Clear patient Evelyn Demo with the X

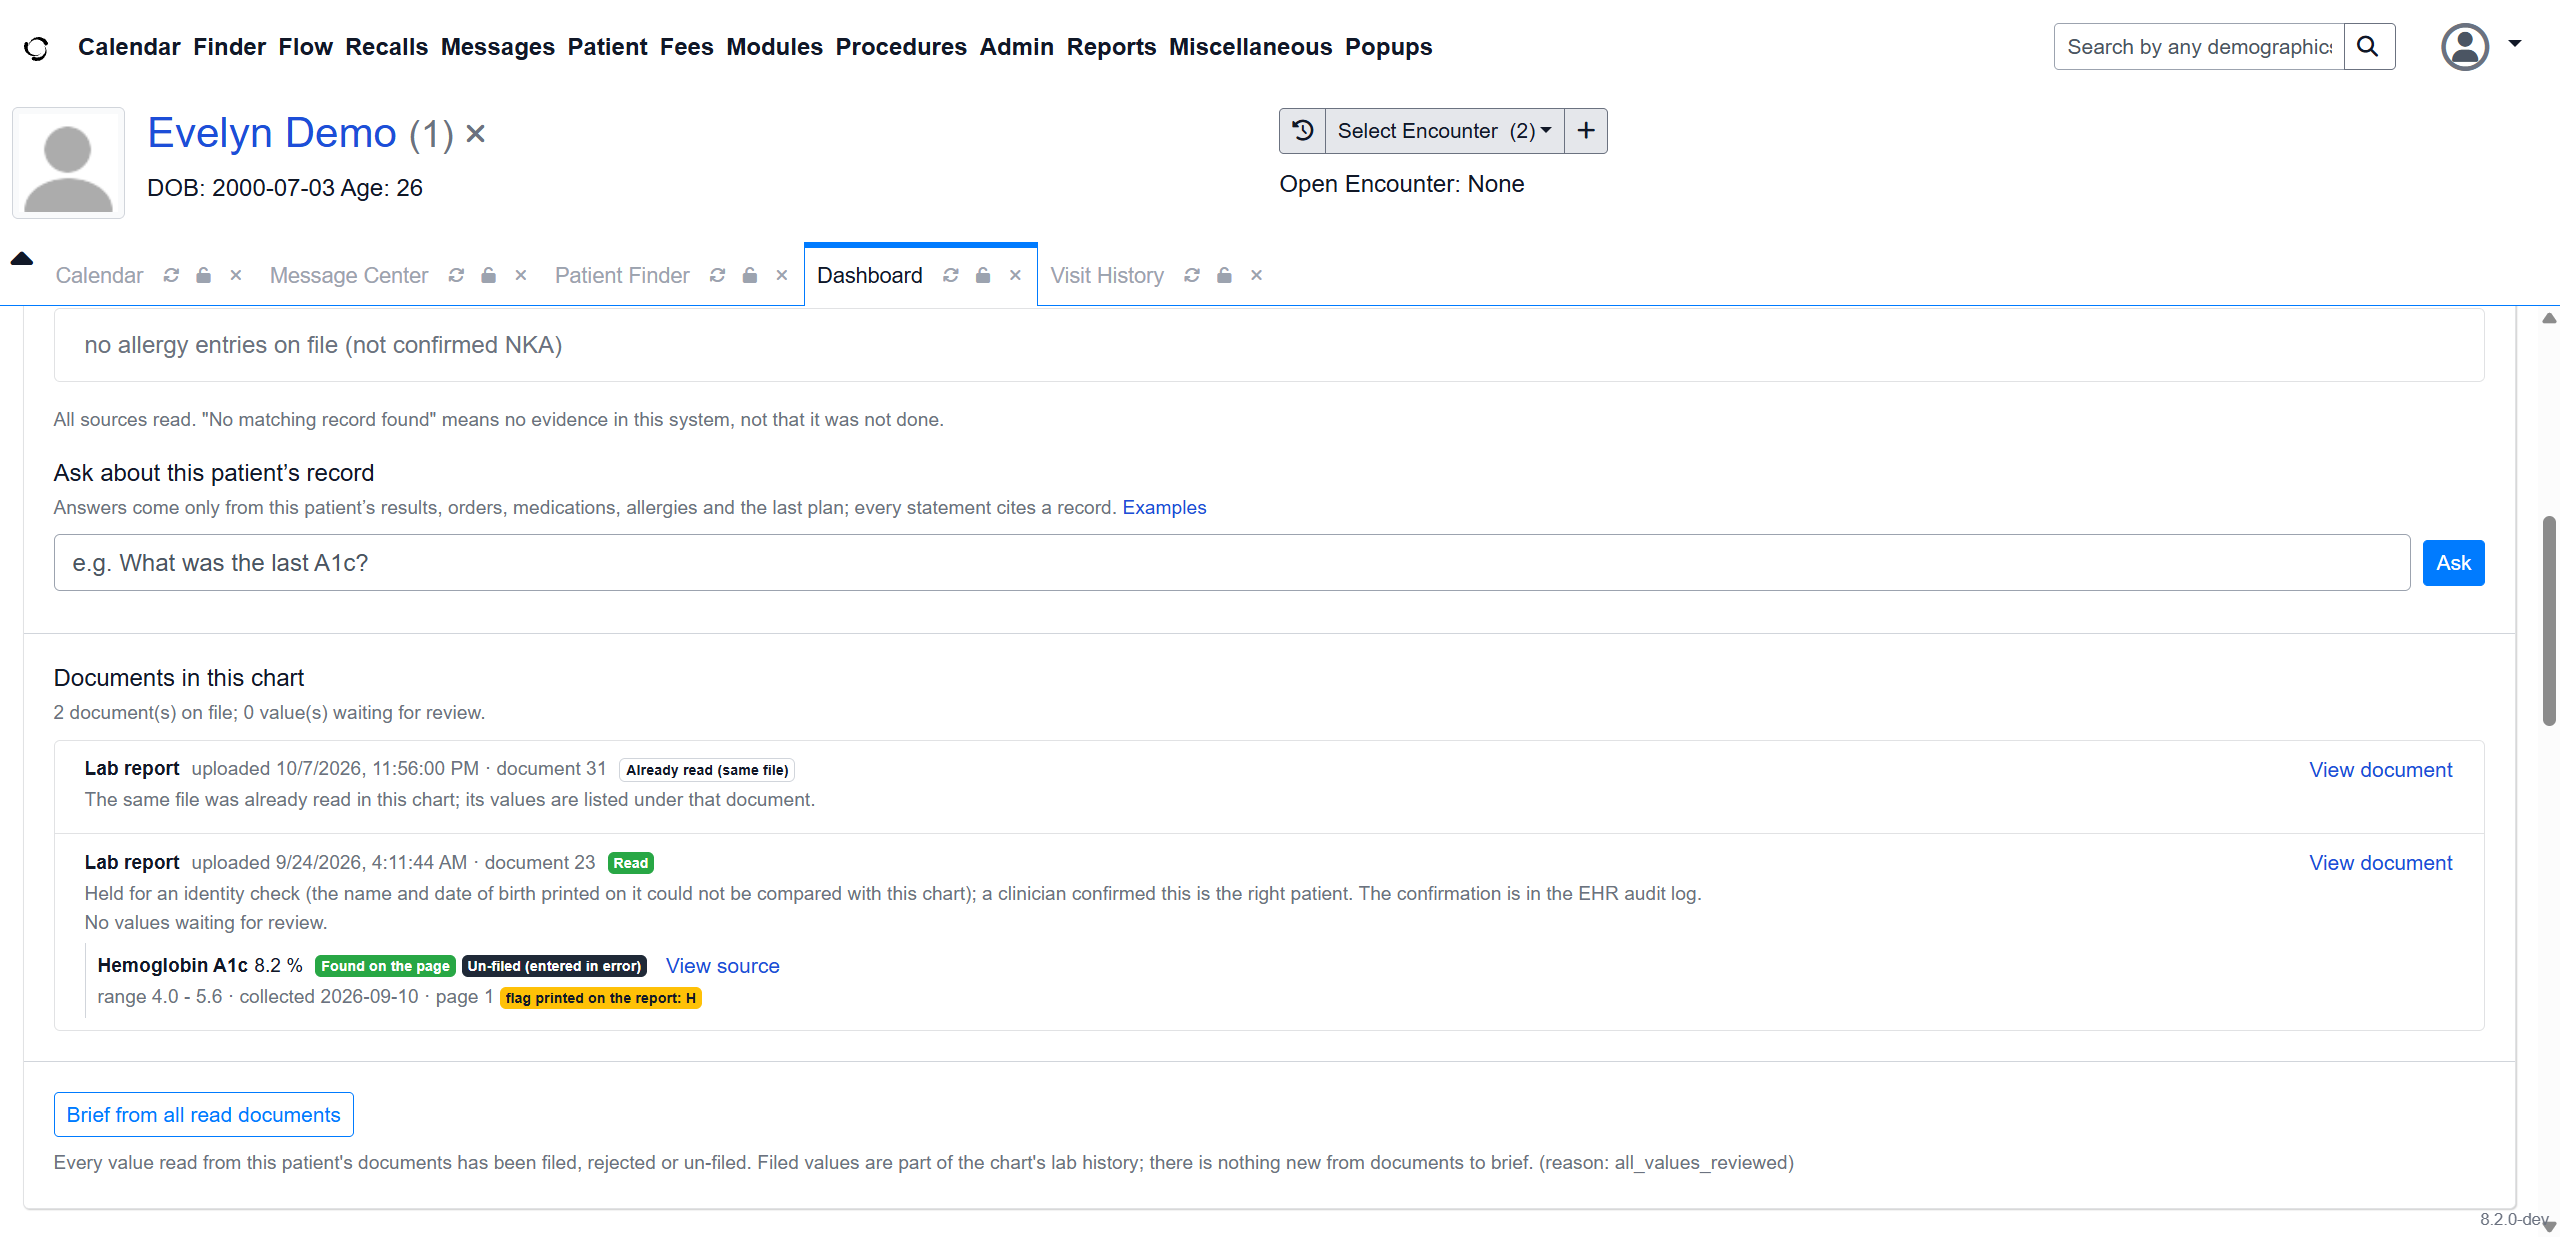tap(476, 133)
